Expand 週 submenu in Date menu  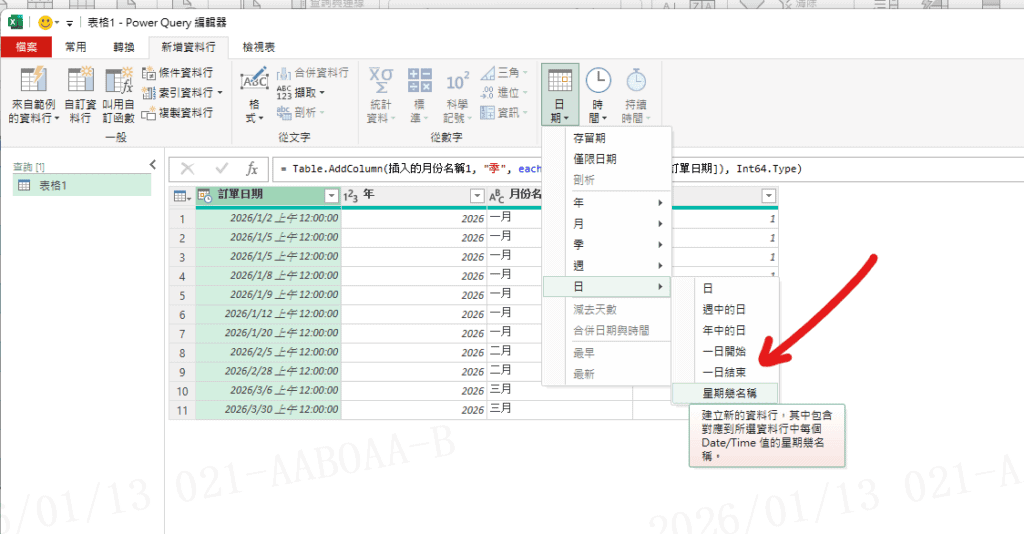click(607, 266)
